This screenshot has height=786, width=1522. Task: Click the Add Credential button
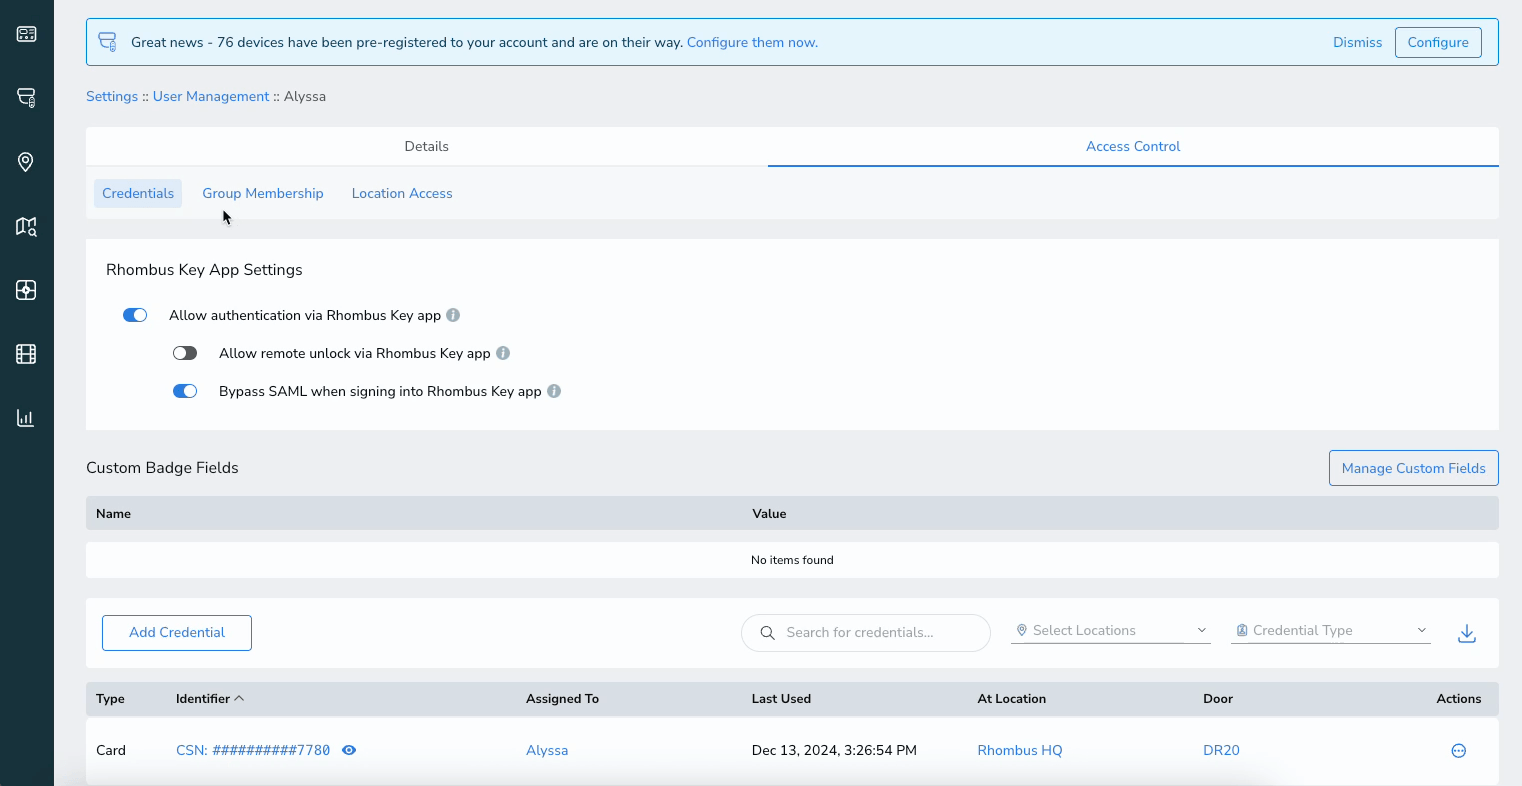tap(177, 633)
